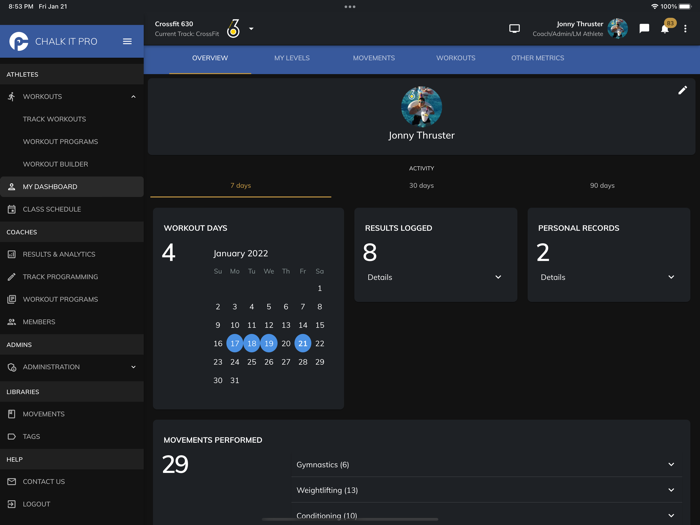Switch to the Other Metrics tab
Viewport: 700px width, 525px height.
tap(538, 58)
